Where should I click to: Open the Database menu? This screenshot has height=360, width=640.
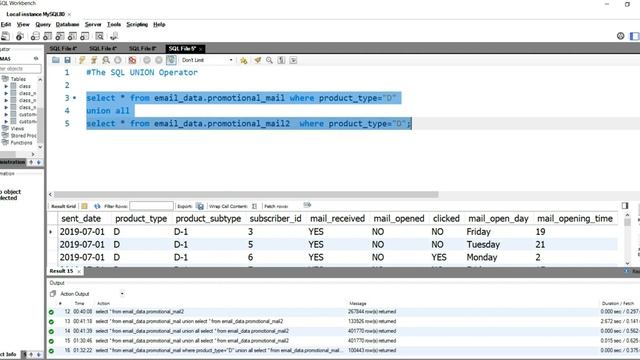(67, 24)
